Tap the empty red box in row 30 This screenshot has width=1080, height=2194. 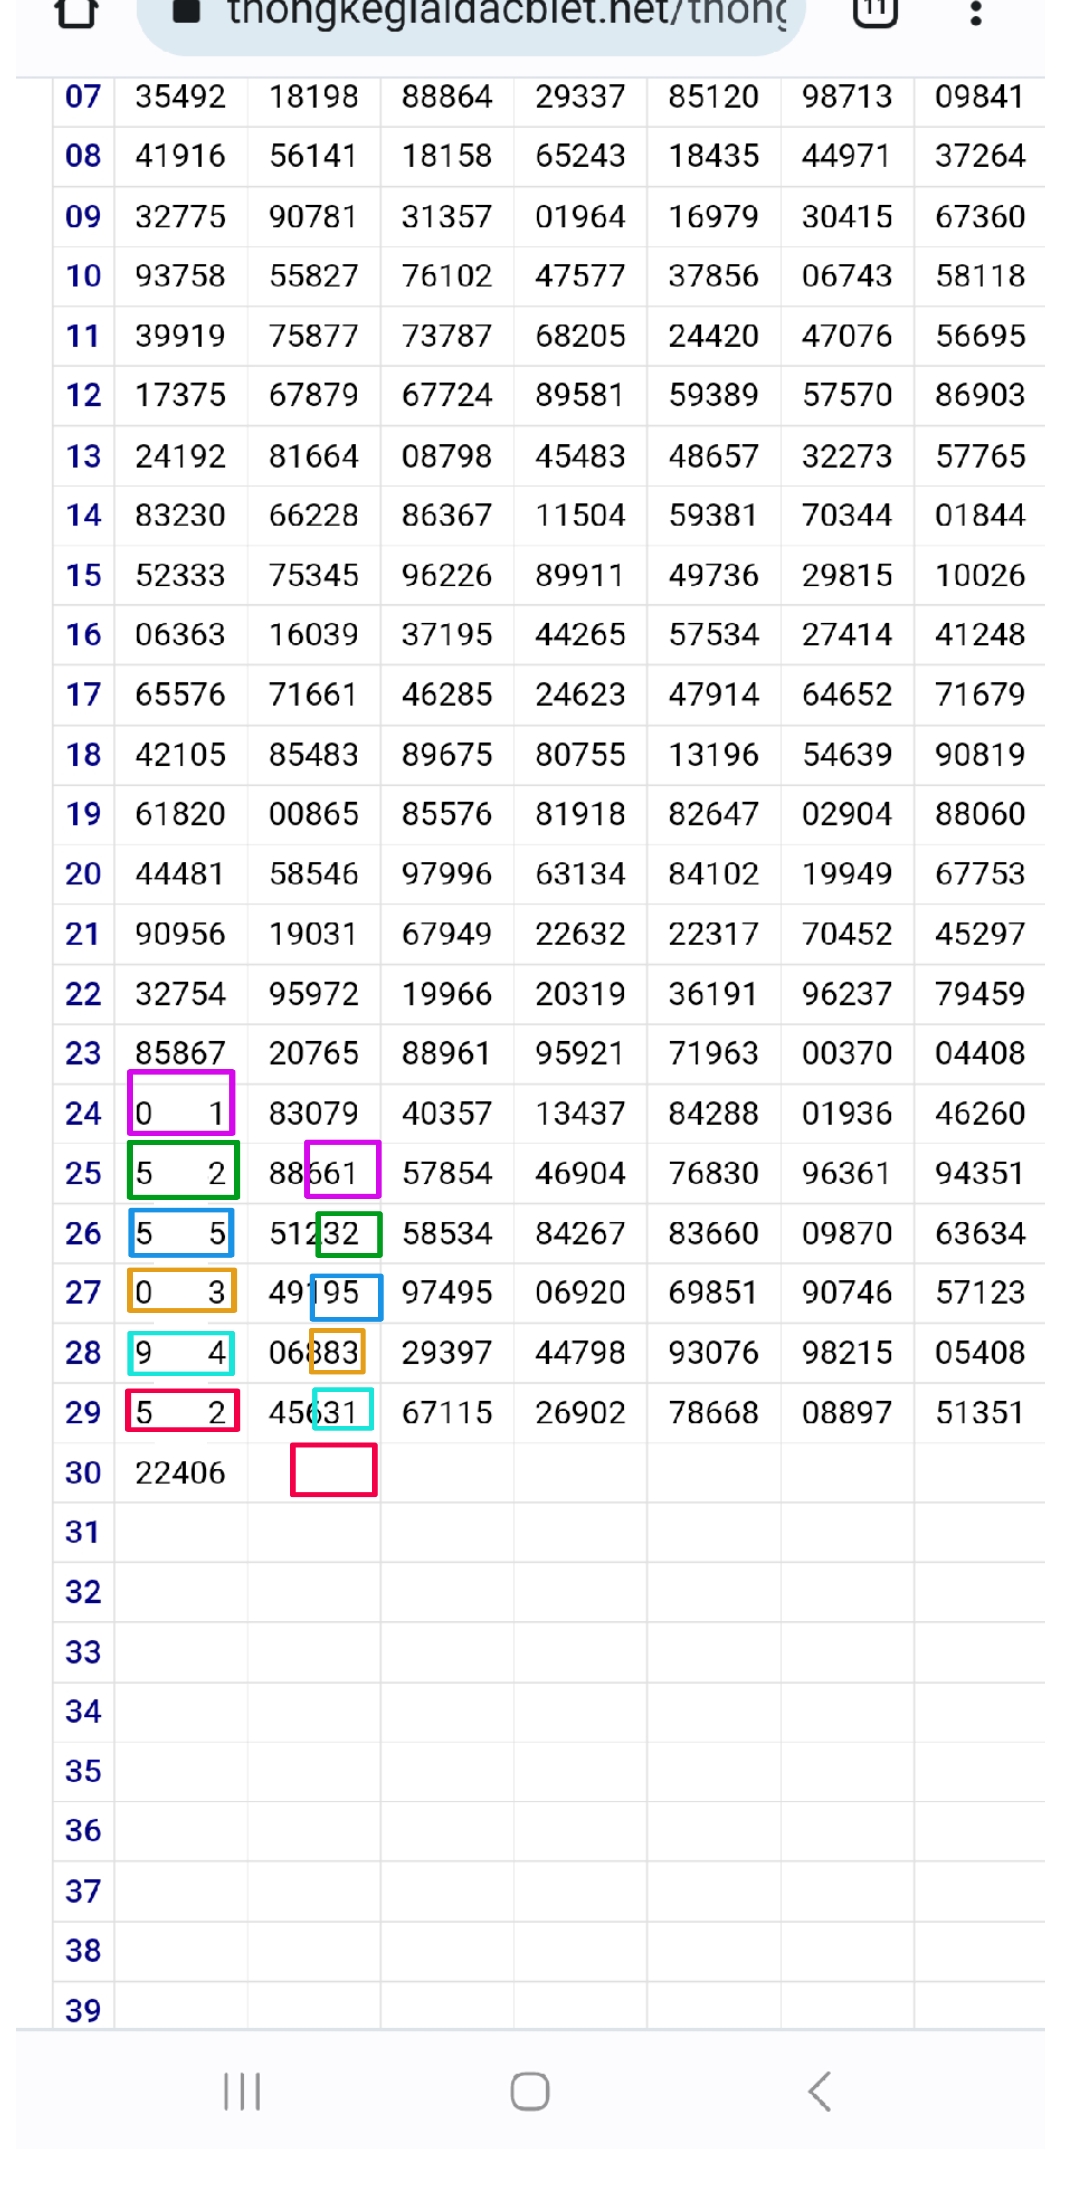(333, 1470)
